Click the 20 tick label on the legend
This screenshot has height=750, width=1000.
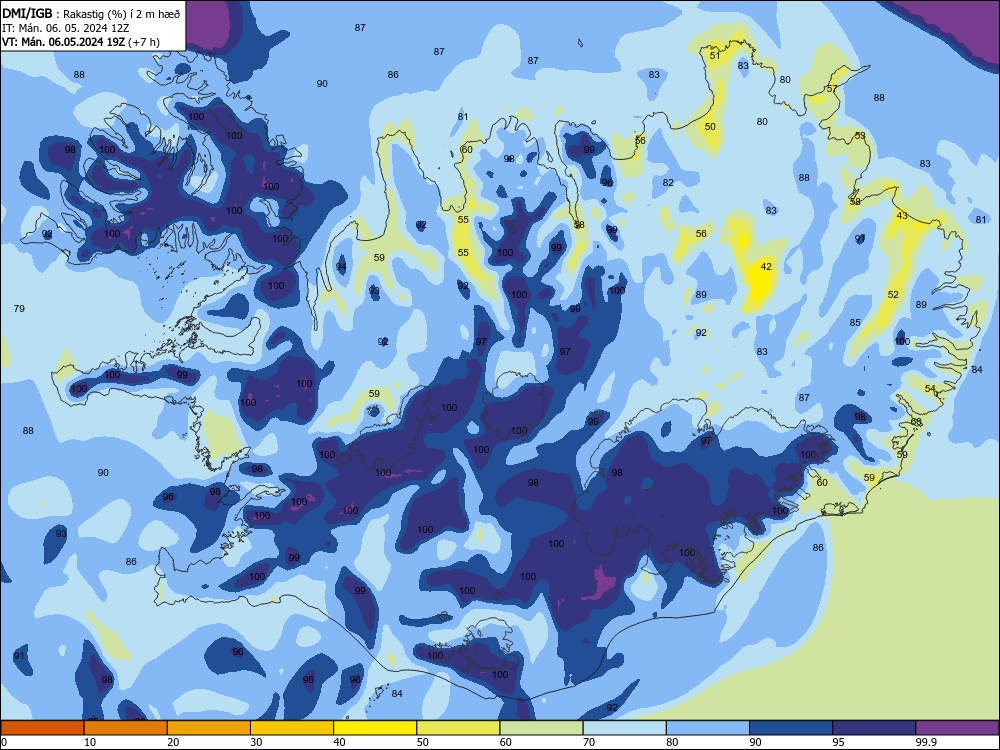[x=173, y=742]
